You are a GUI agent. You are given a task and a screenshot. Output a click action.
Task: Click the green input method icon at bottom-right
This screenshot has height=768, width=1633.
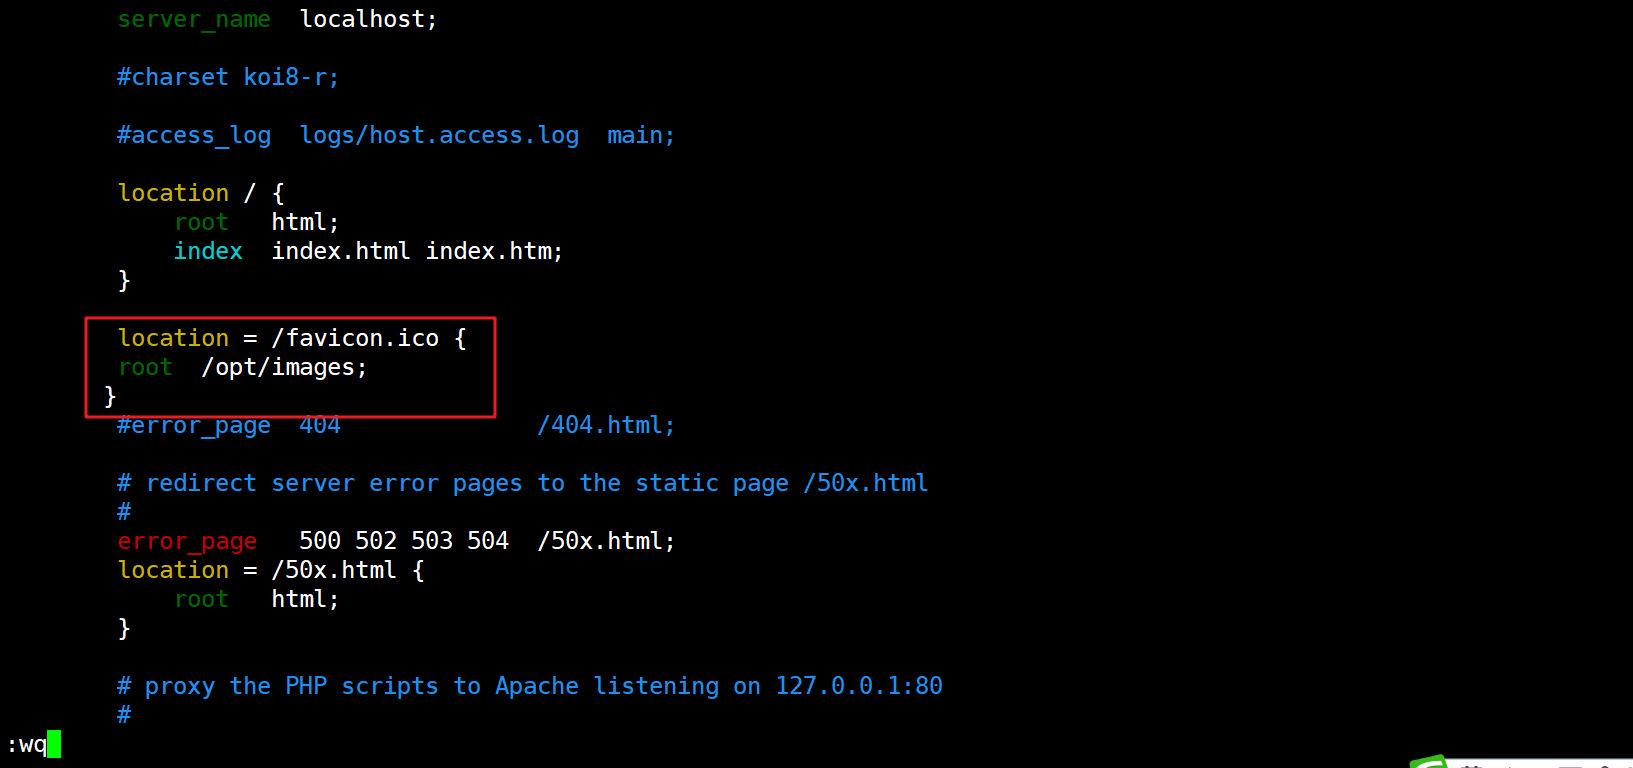point(1430,762)
